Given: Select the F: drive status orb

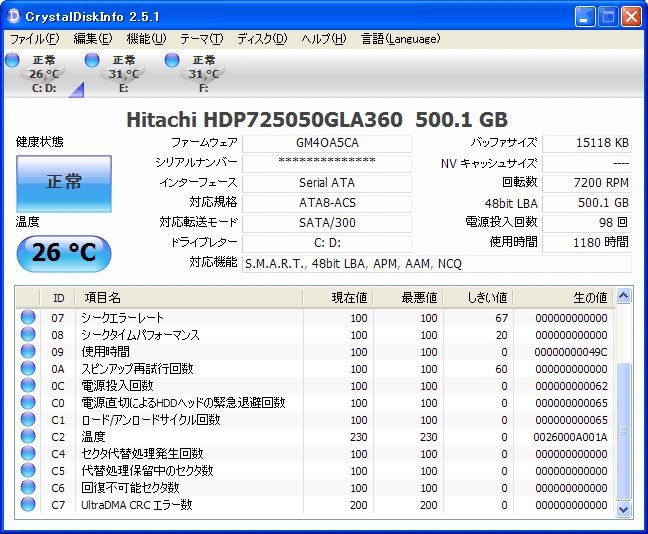Looking at the screenshot, I should point(172,62).
